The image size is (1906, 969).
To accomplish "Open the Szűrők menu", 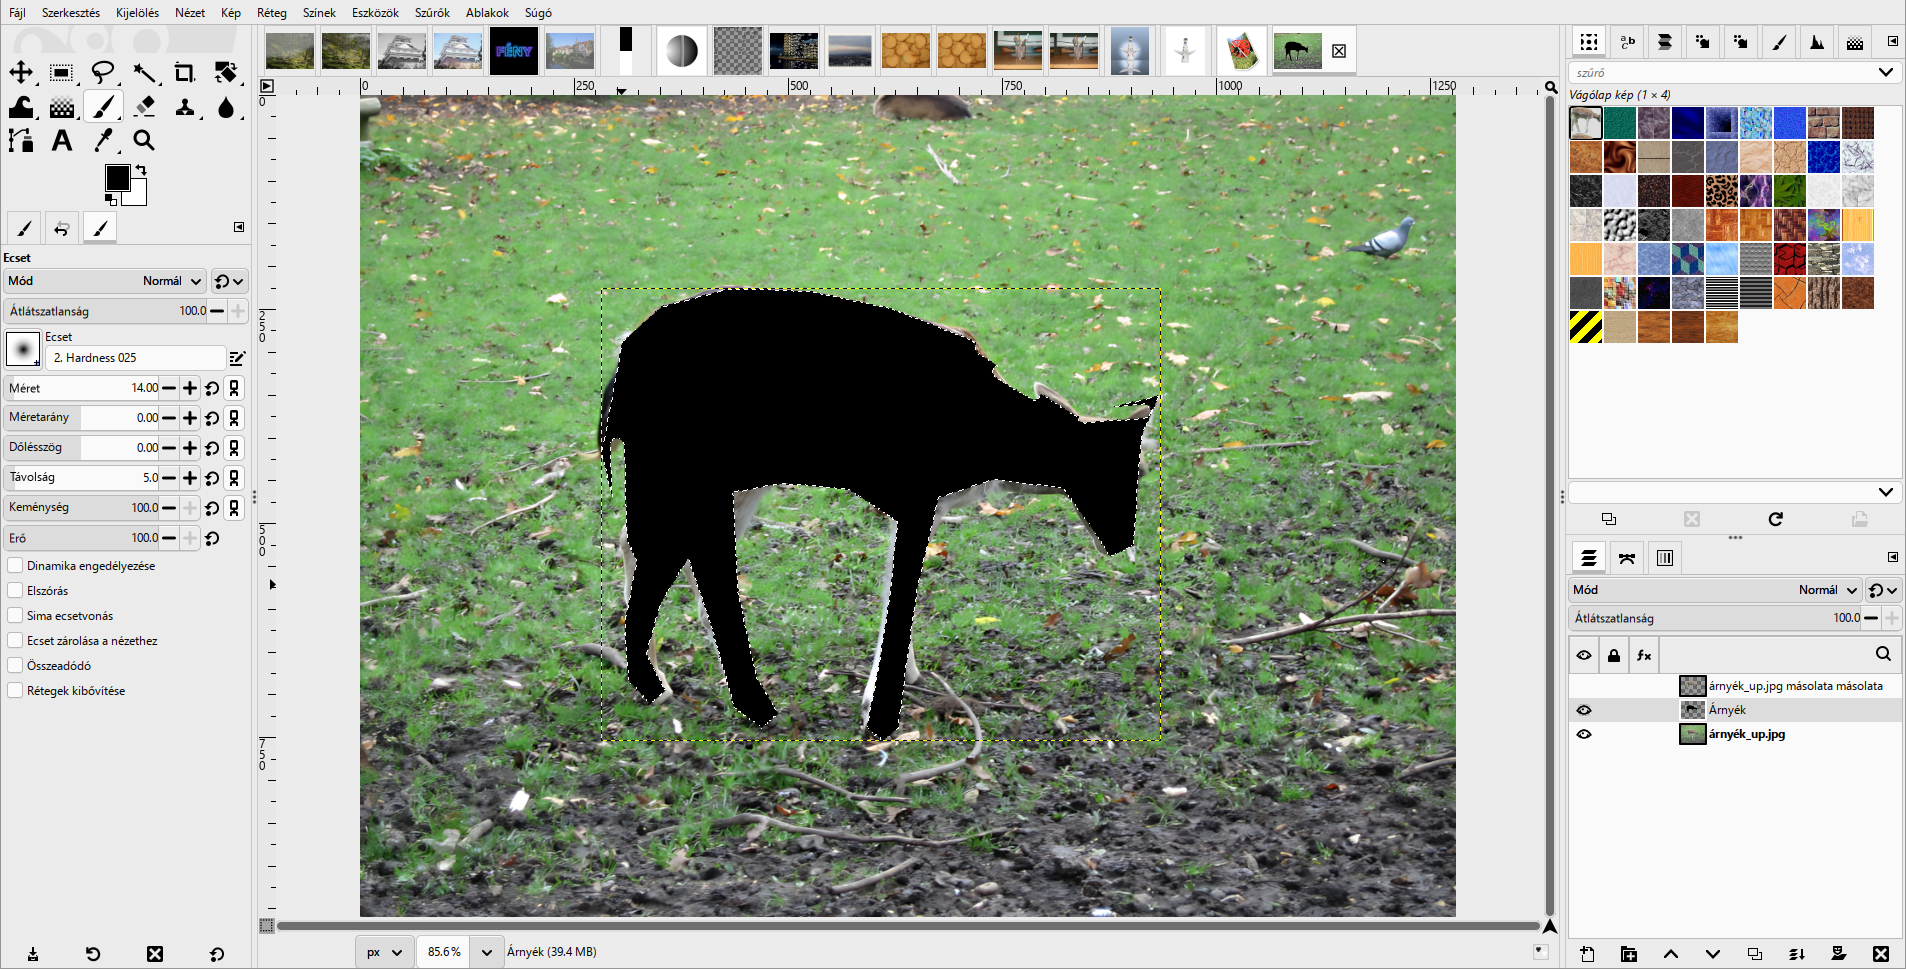I will pos(432,13).
